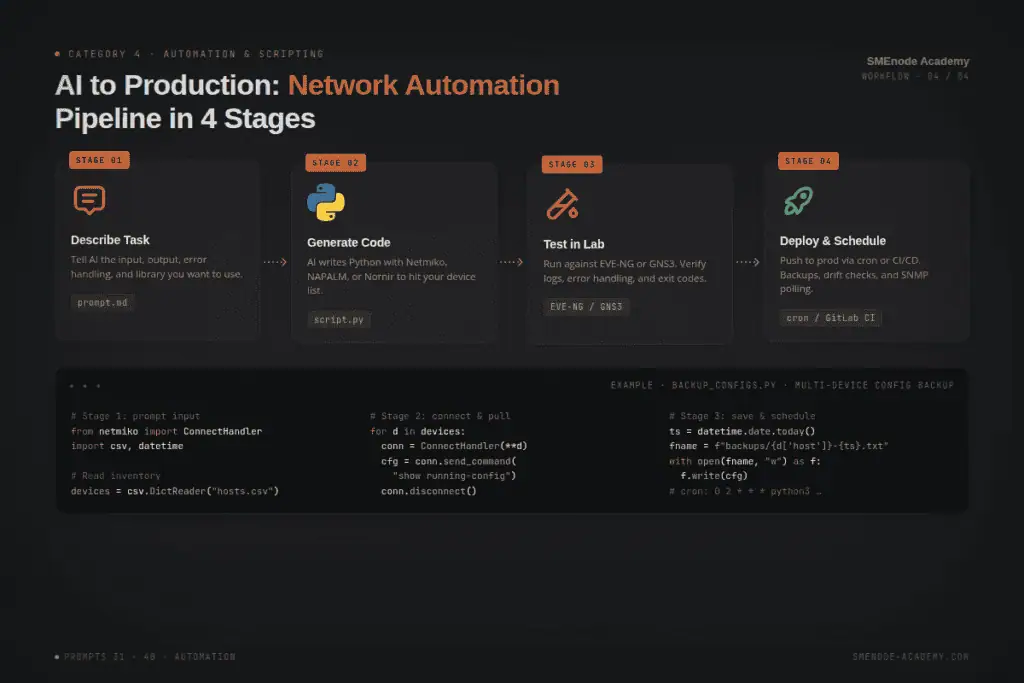Image resolution: width=1024 pixels, height=683 pixels.
Task: Click the 'from netmiko import ConnectHandler' line
Action: (167, 431)
